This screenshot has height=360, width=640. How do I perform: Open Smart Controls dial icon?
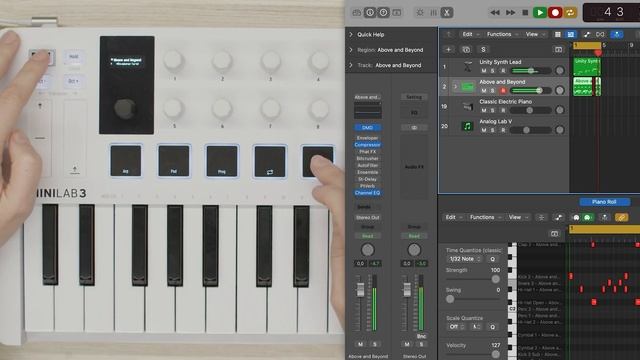(420, 13)
